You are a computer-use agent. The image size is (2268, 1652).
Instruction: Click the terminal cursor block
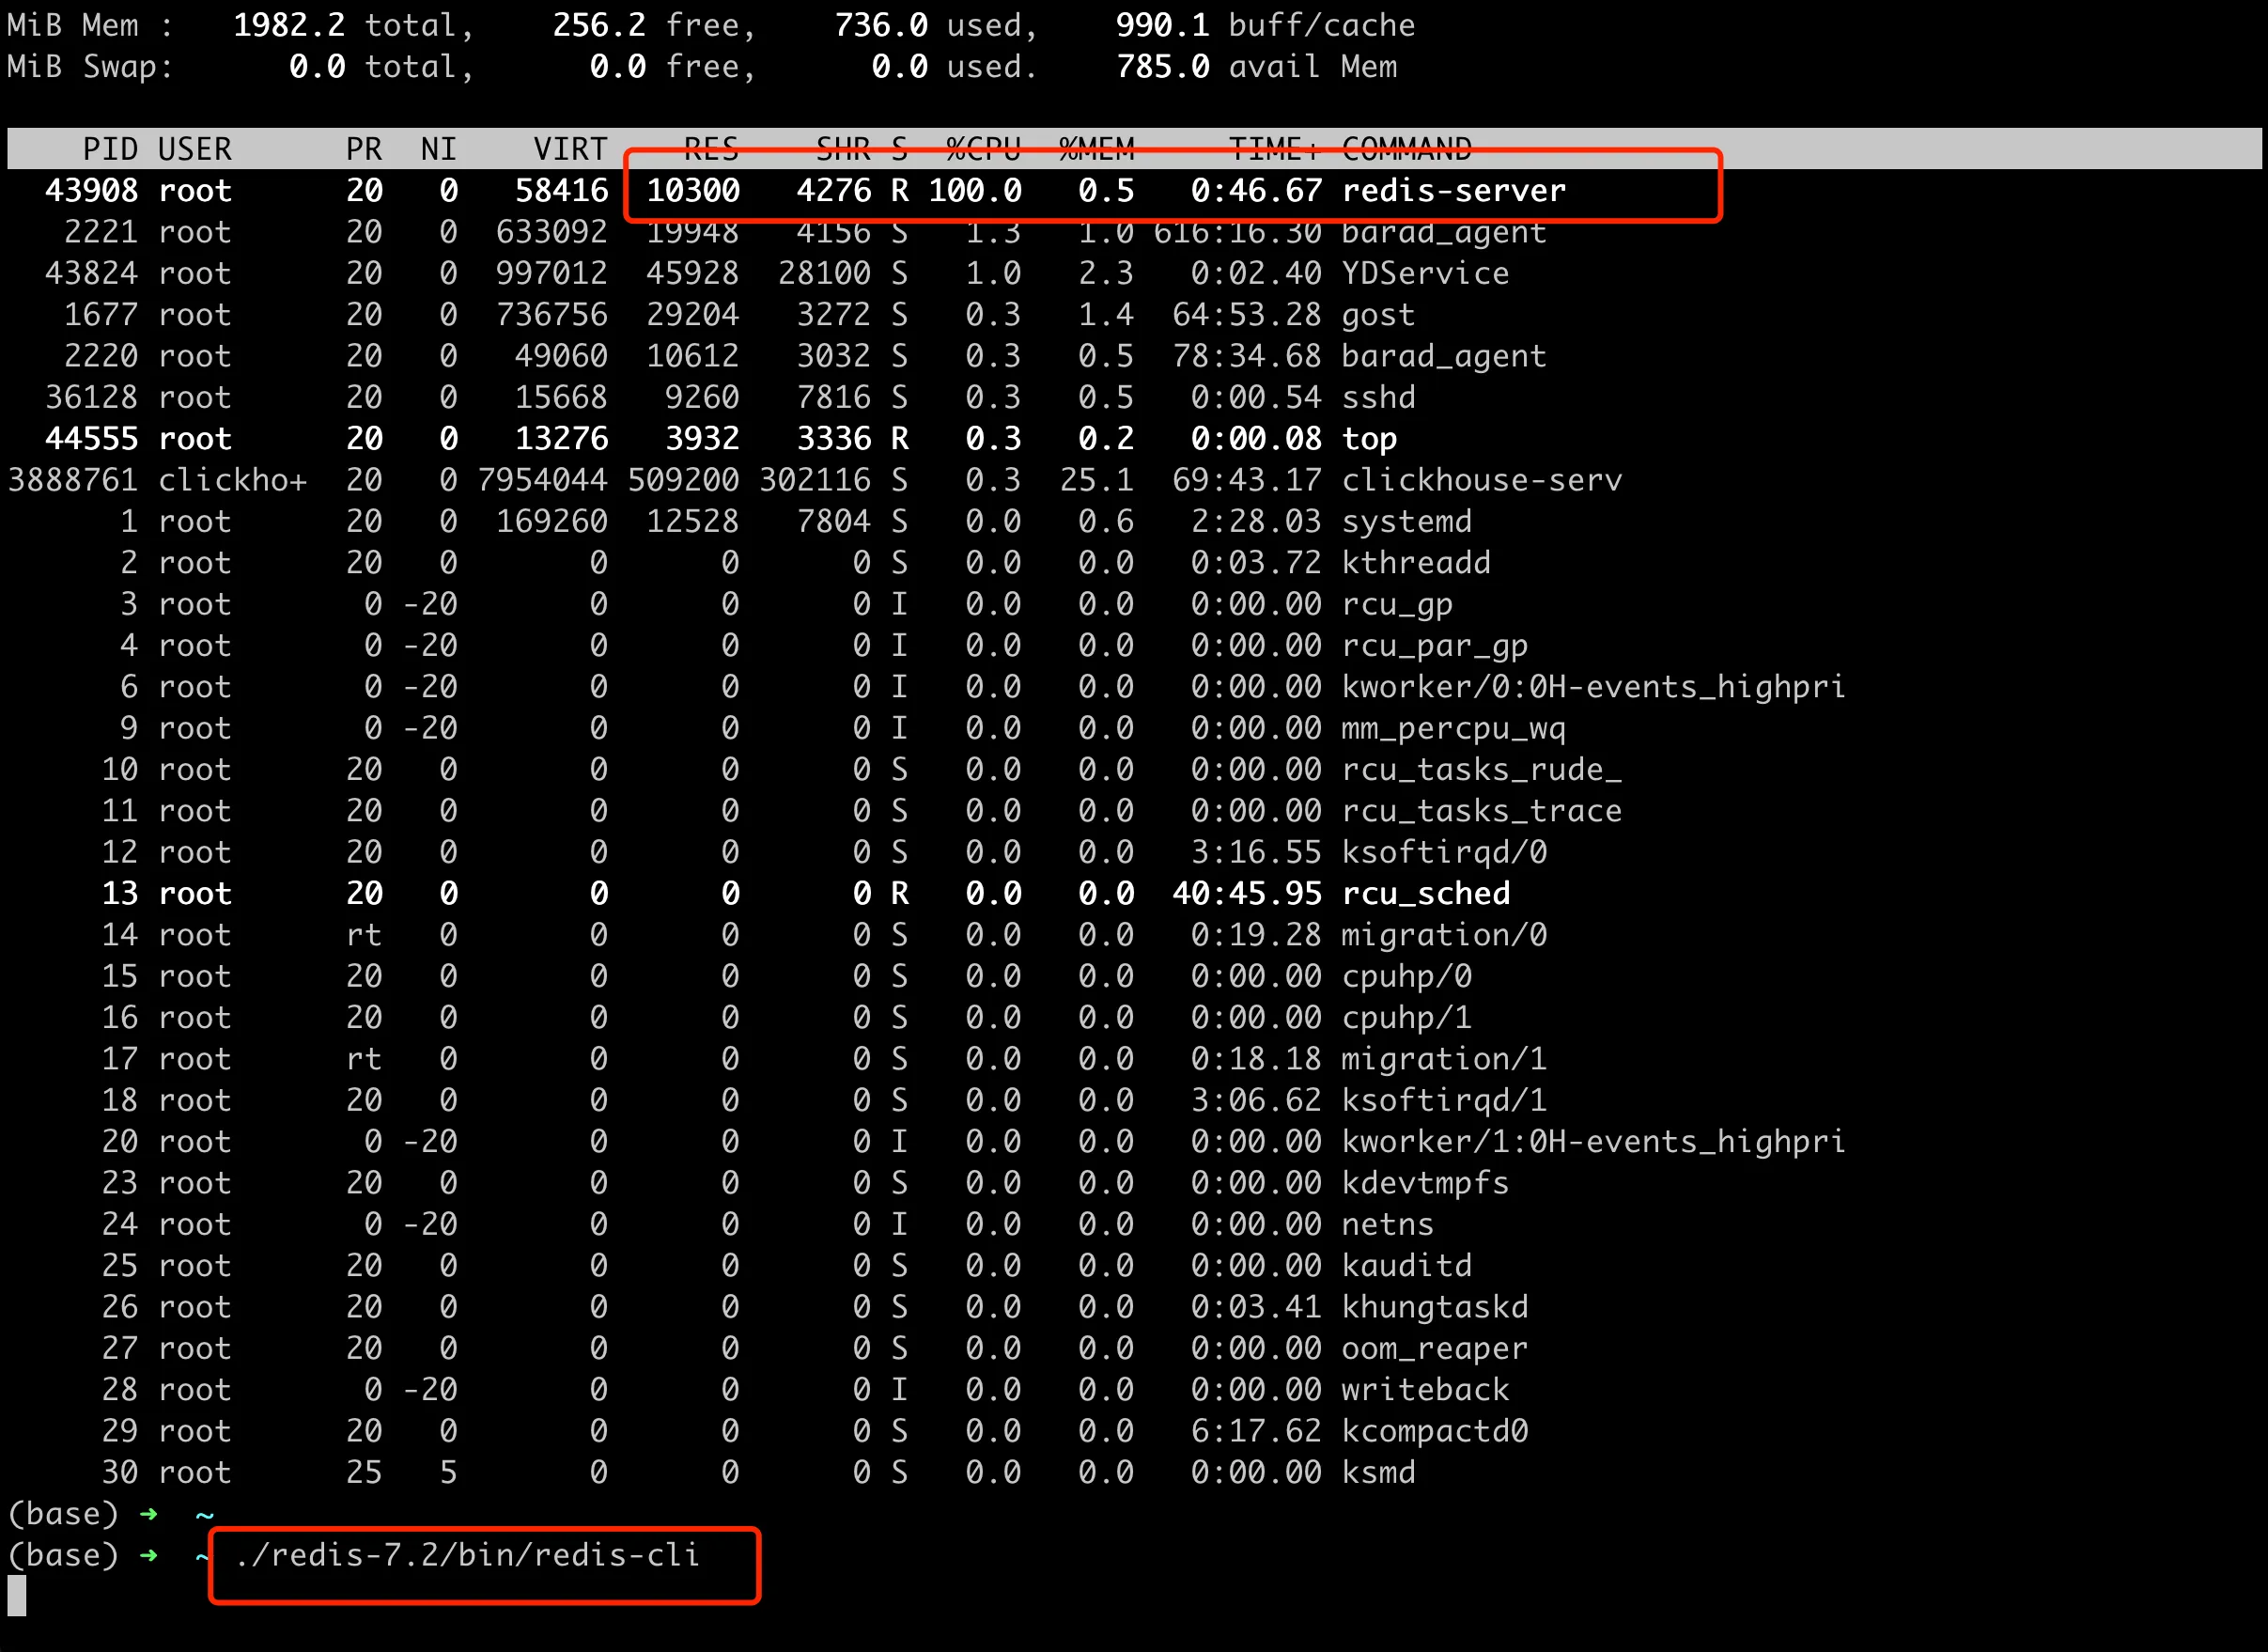[x=17, y=1595]
